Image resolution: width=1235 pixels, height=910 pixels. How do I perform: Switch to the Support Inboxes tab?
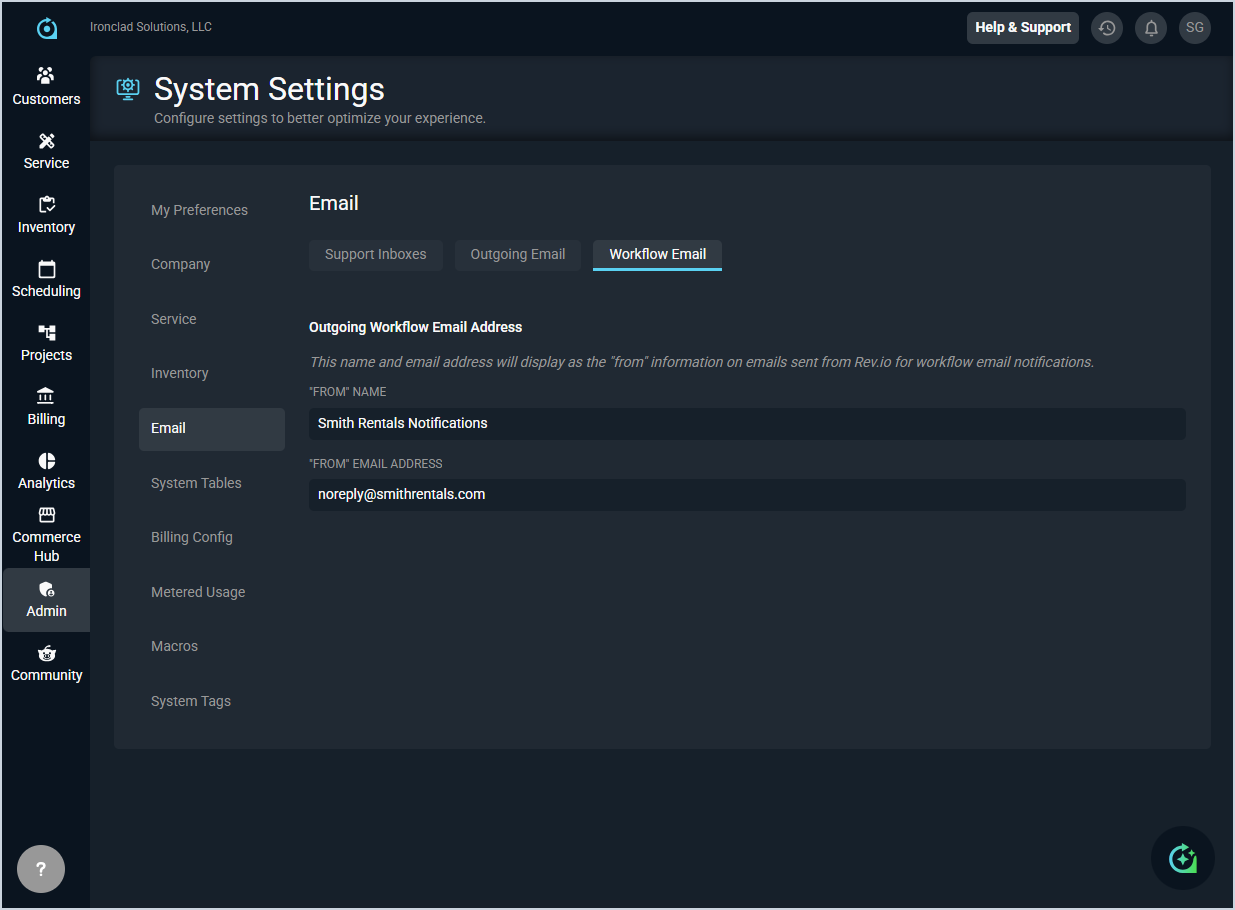[375, 254]
